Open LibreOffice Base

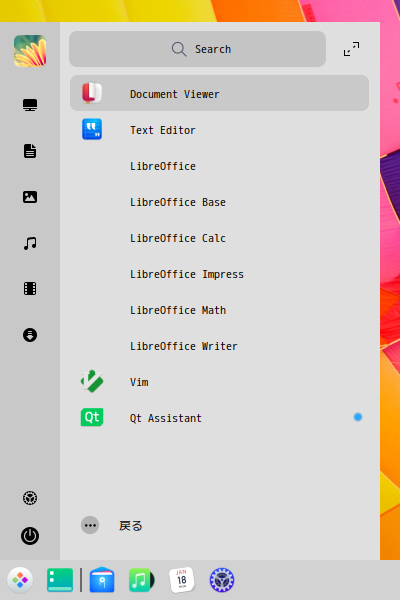tap(178, 202)
